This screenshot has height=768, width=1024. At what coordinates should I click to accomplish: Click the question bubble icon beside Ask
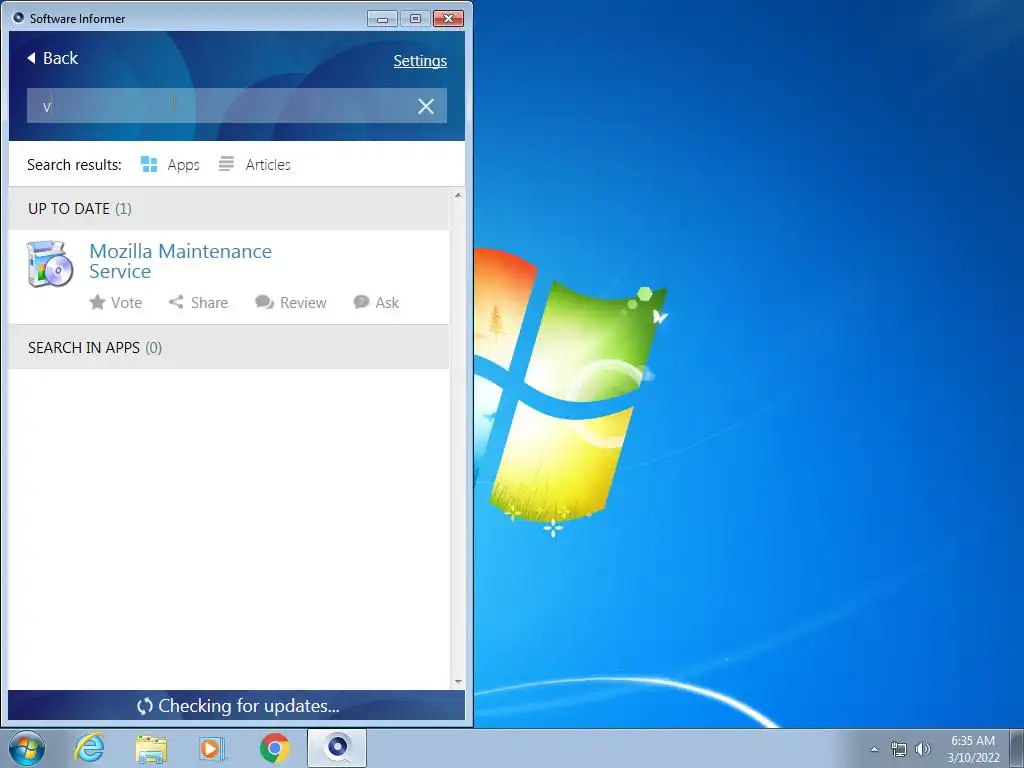(x=361, y=302)
